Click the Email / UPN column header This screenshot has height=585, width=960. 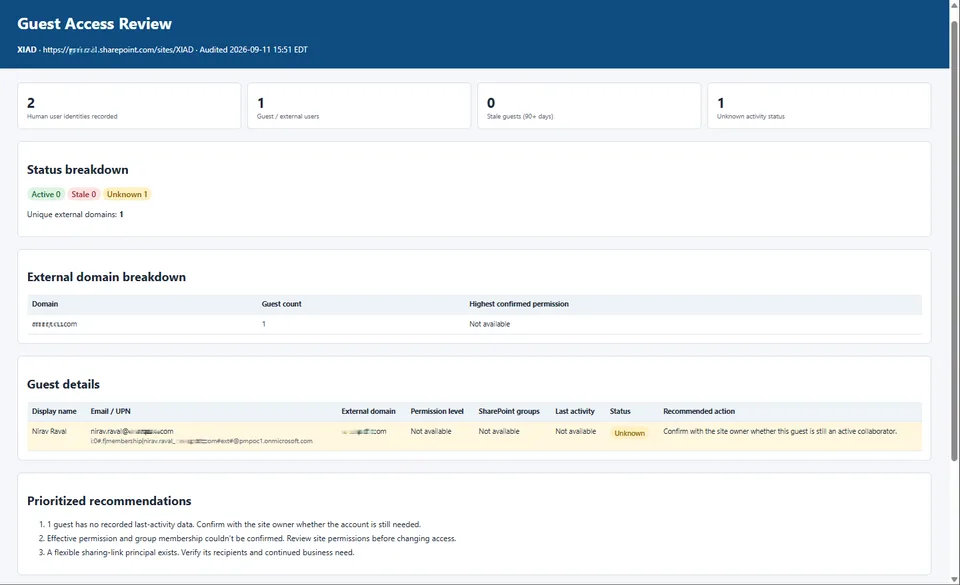[111, 411]
